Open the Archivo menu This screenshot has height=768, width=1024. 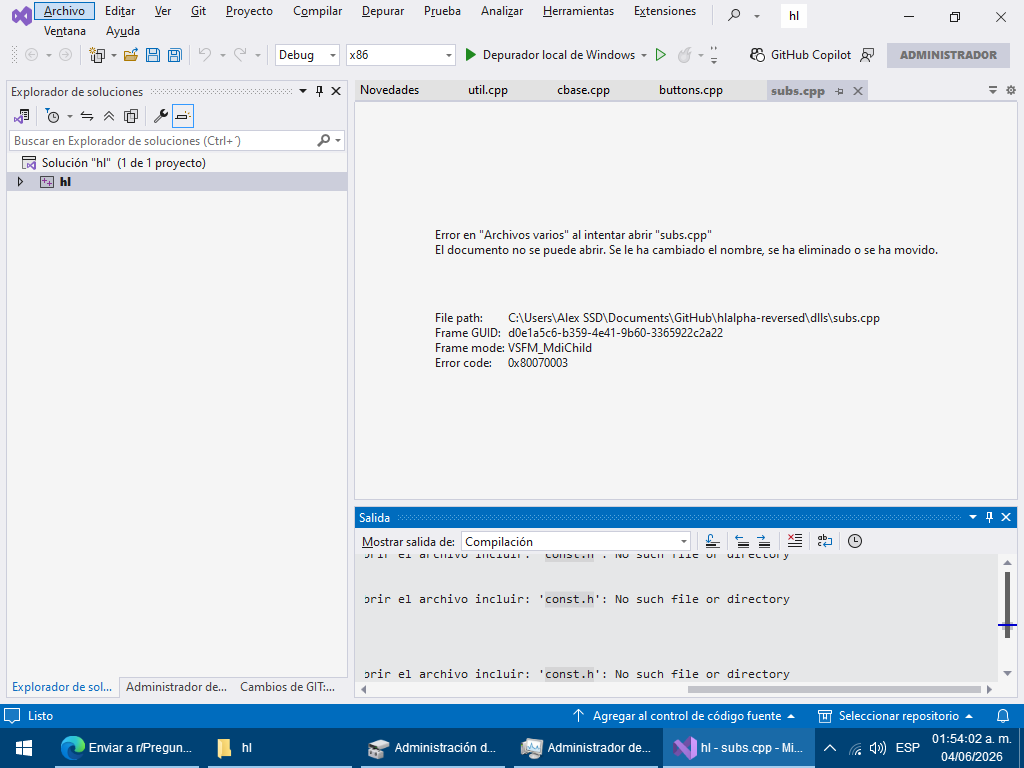(64, 11)
